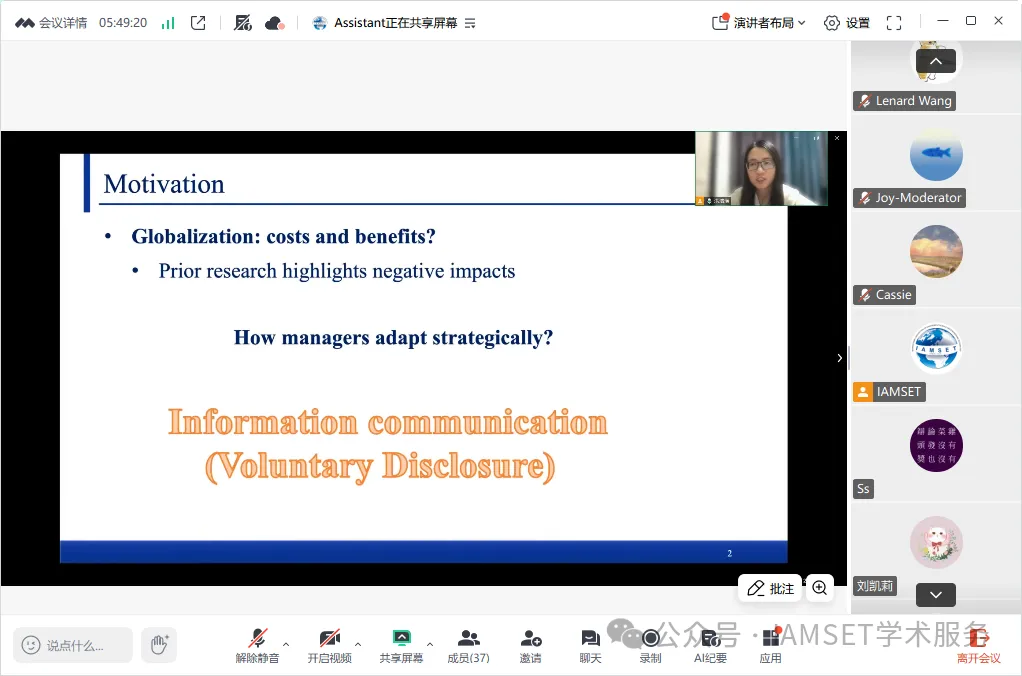Select the Ss participant purple avatar
The height and width of the screenshot is (676, 1022).
tap(936, 445)
